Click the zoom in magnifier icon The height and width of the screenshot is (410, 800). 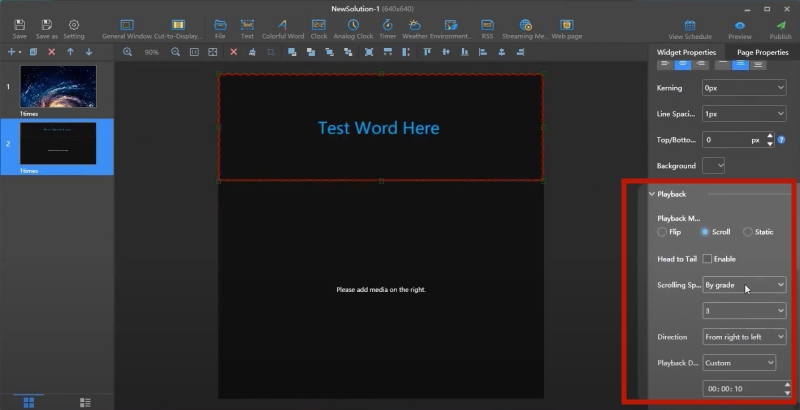point(128,52)
